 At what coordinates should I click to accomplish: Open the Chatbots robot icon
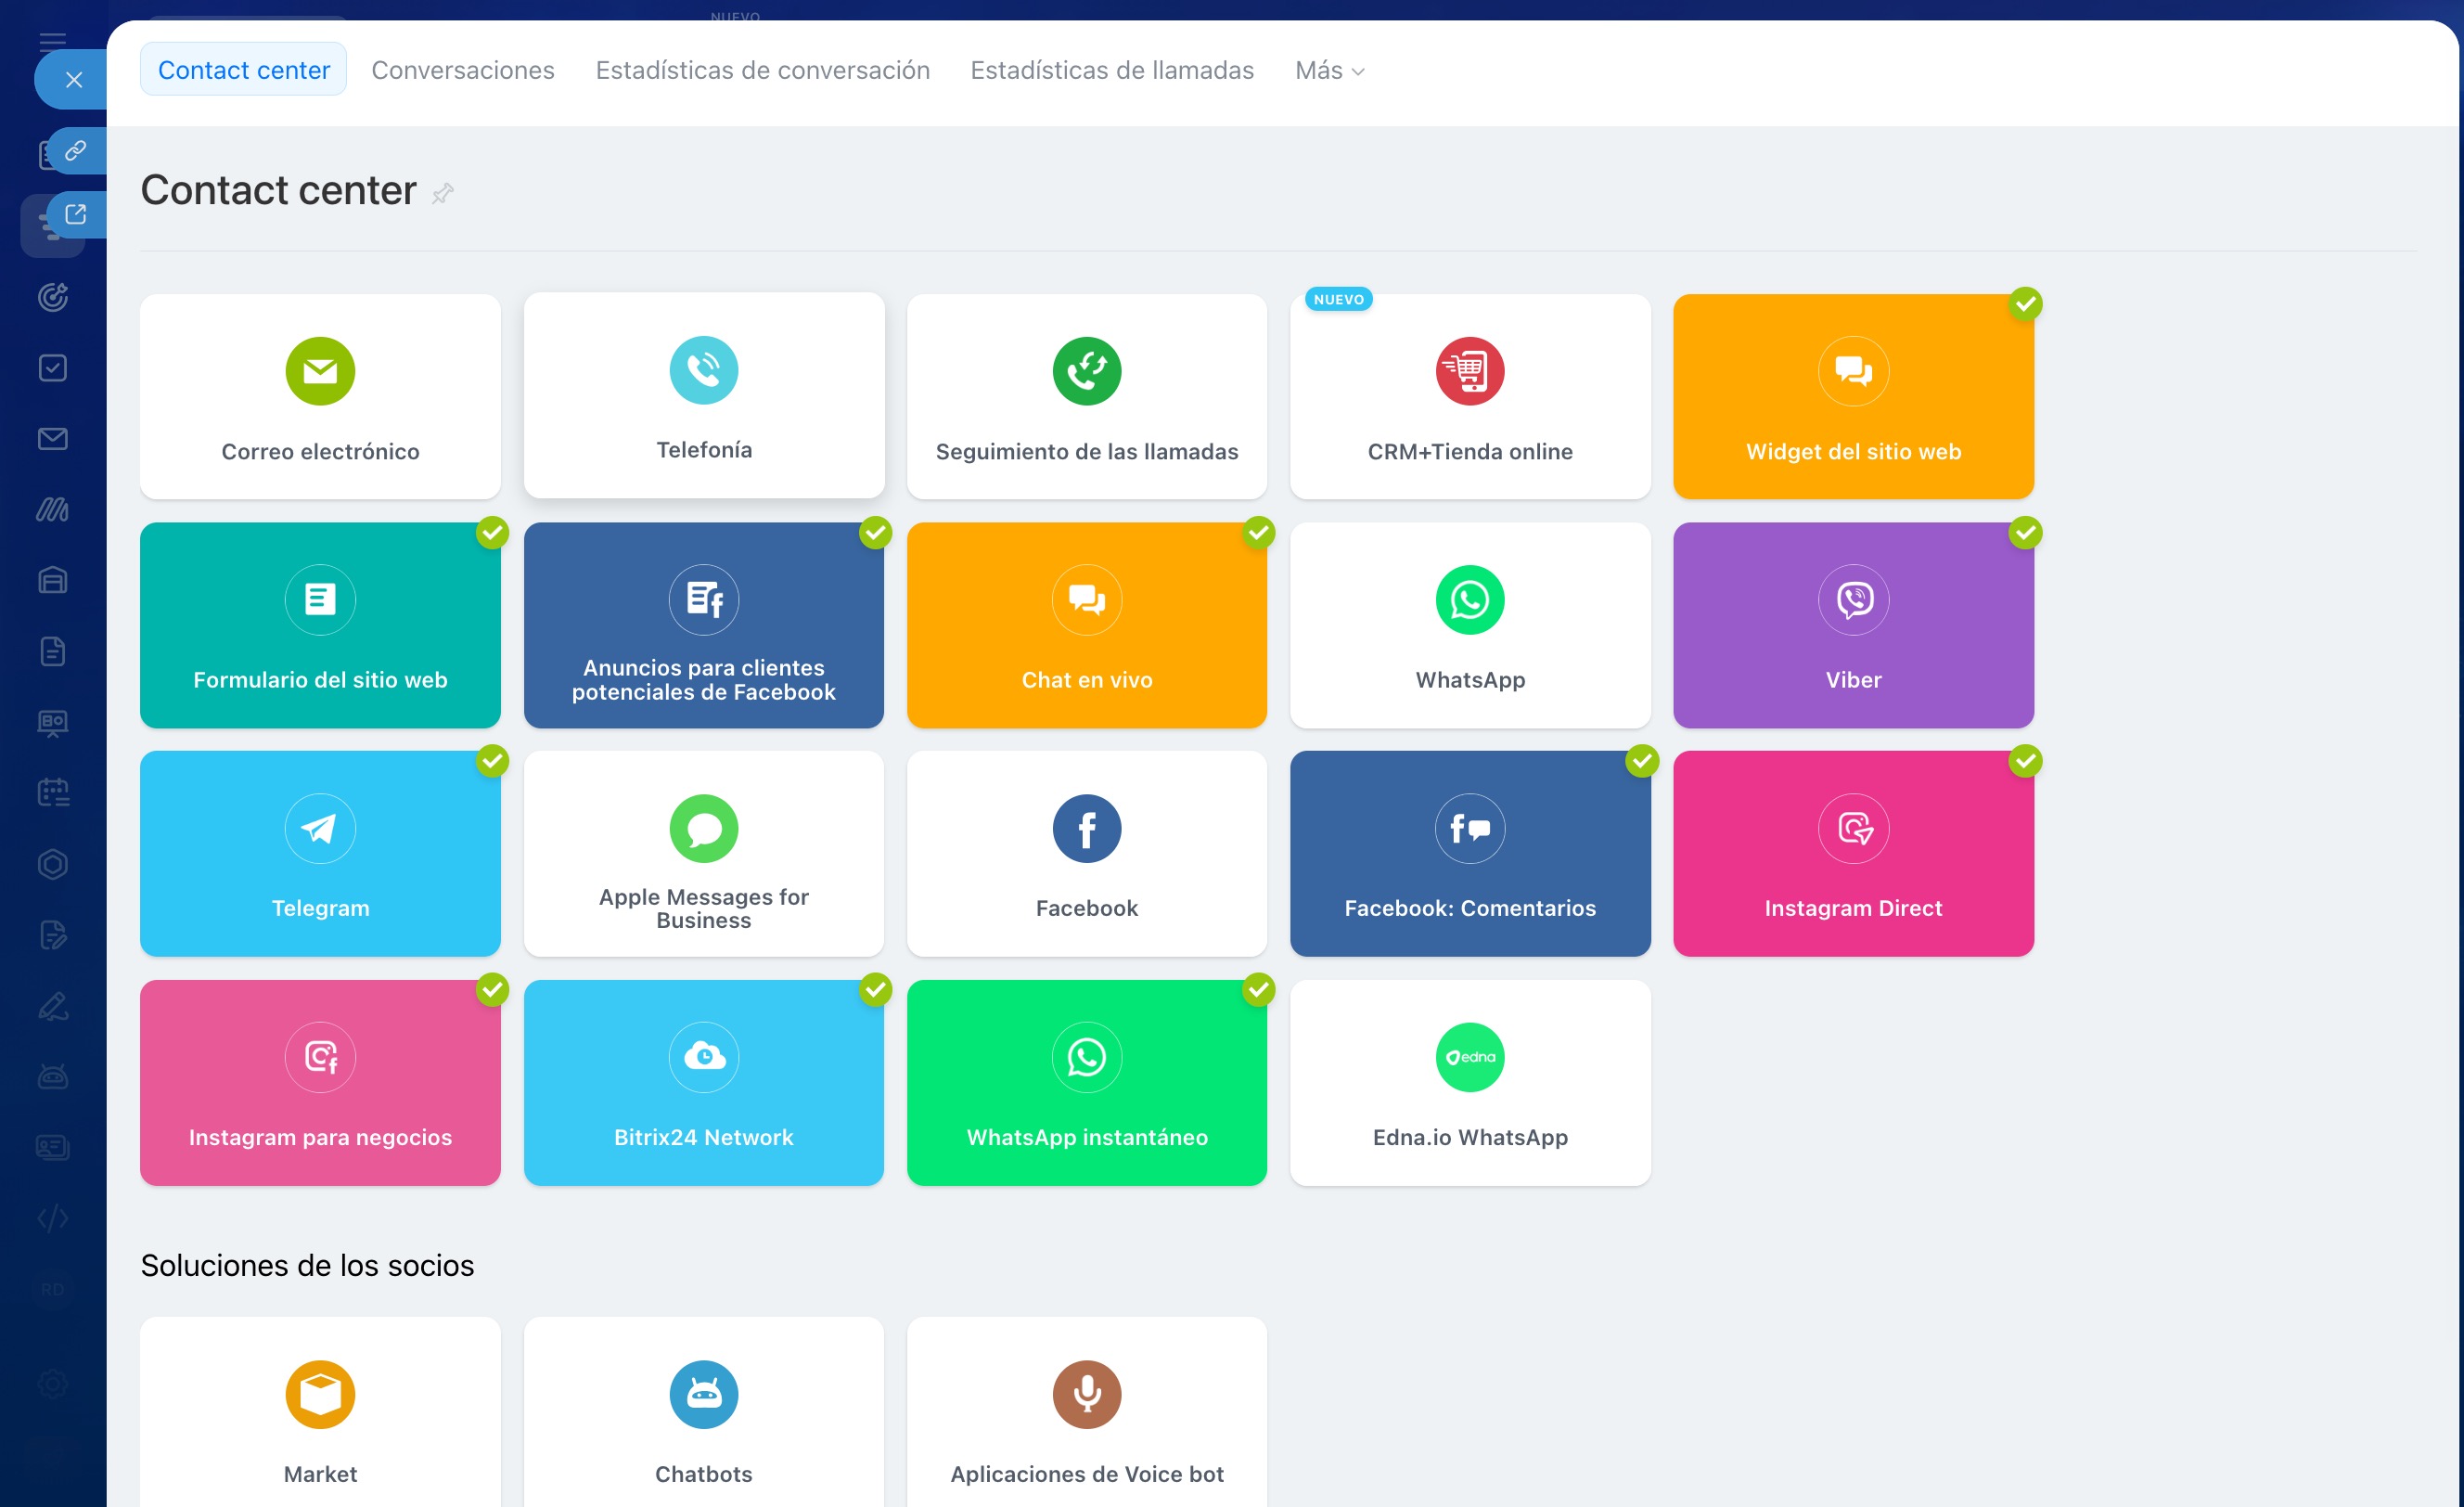click(x=703, y=1394)
